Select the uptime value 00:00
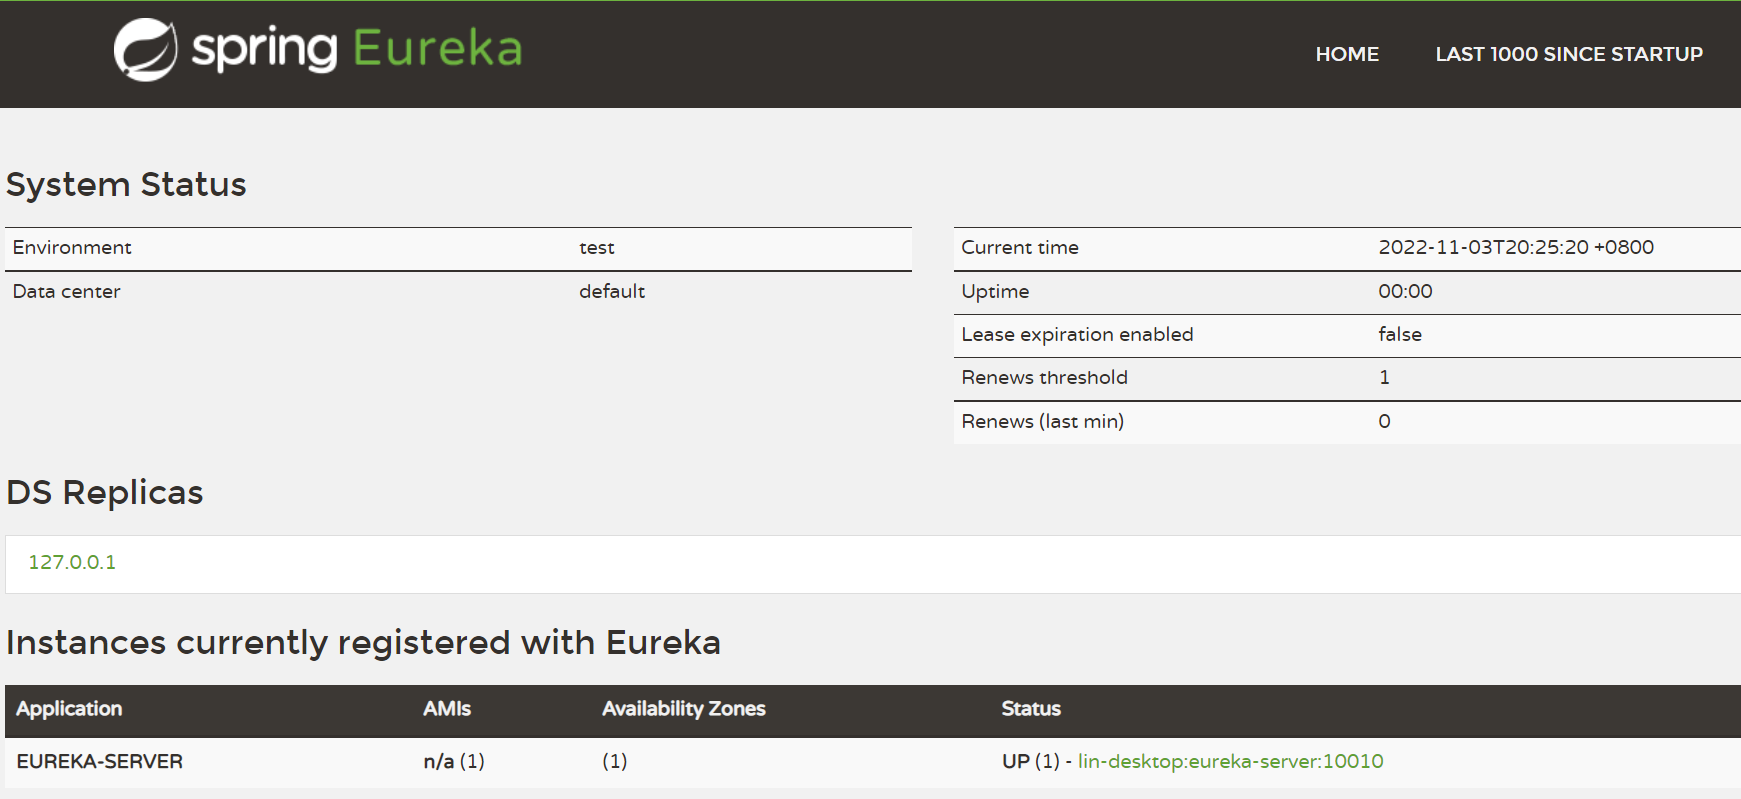This screenshot has width=1741, height=799. [1405, 291]
